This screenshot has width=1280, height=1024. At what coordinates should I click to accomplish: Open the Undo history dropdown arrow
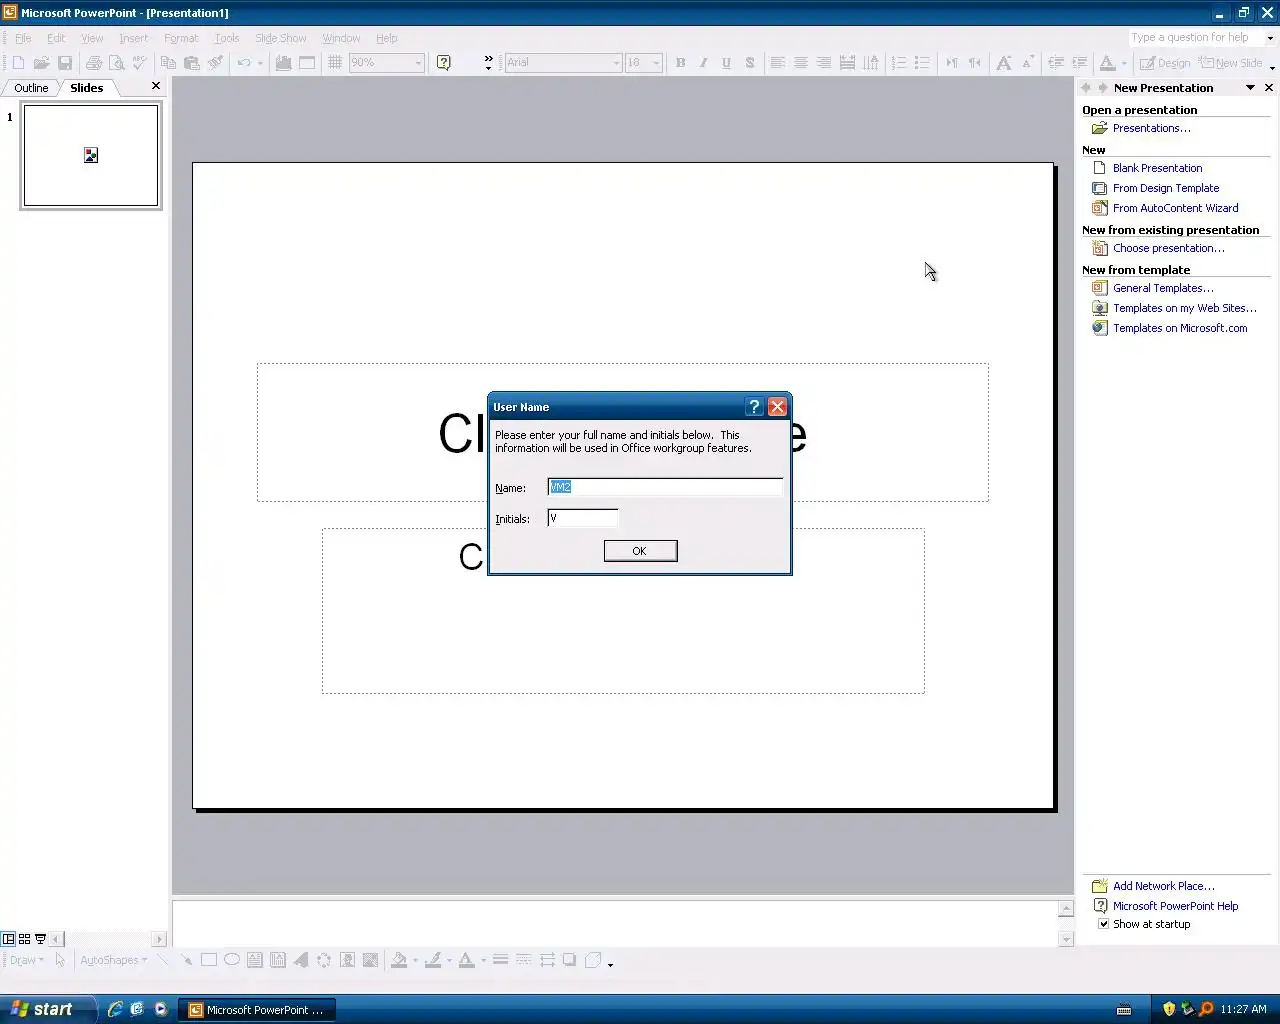[x=260, y=63]
